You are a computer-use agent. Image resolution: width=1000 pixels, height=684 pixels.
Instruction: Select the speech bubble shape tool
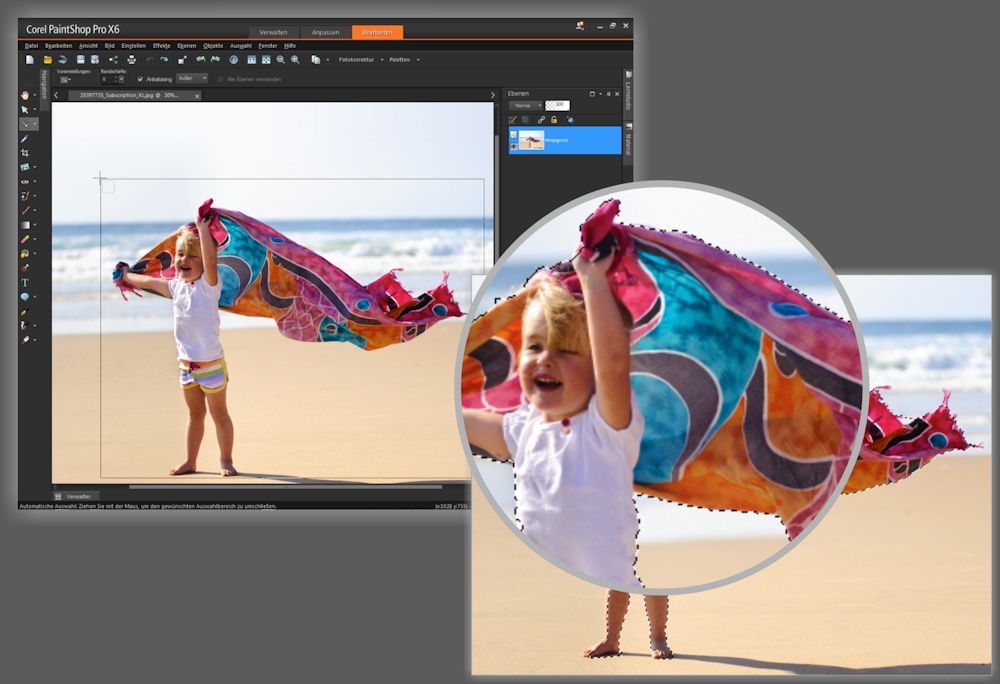click(x=25, y=297)
